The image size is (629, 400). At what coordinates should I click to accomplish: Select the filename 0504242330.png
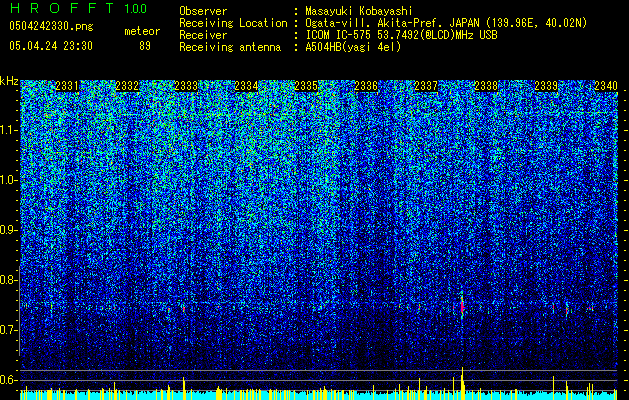[x=51, y=26]
